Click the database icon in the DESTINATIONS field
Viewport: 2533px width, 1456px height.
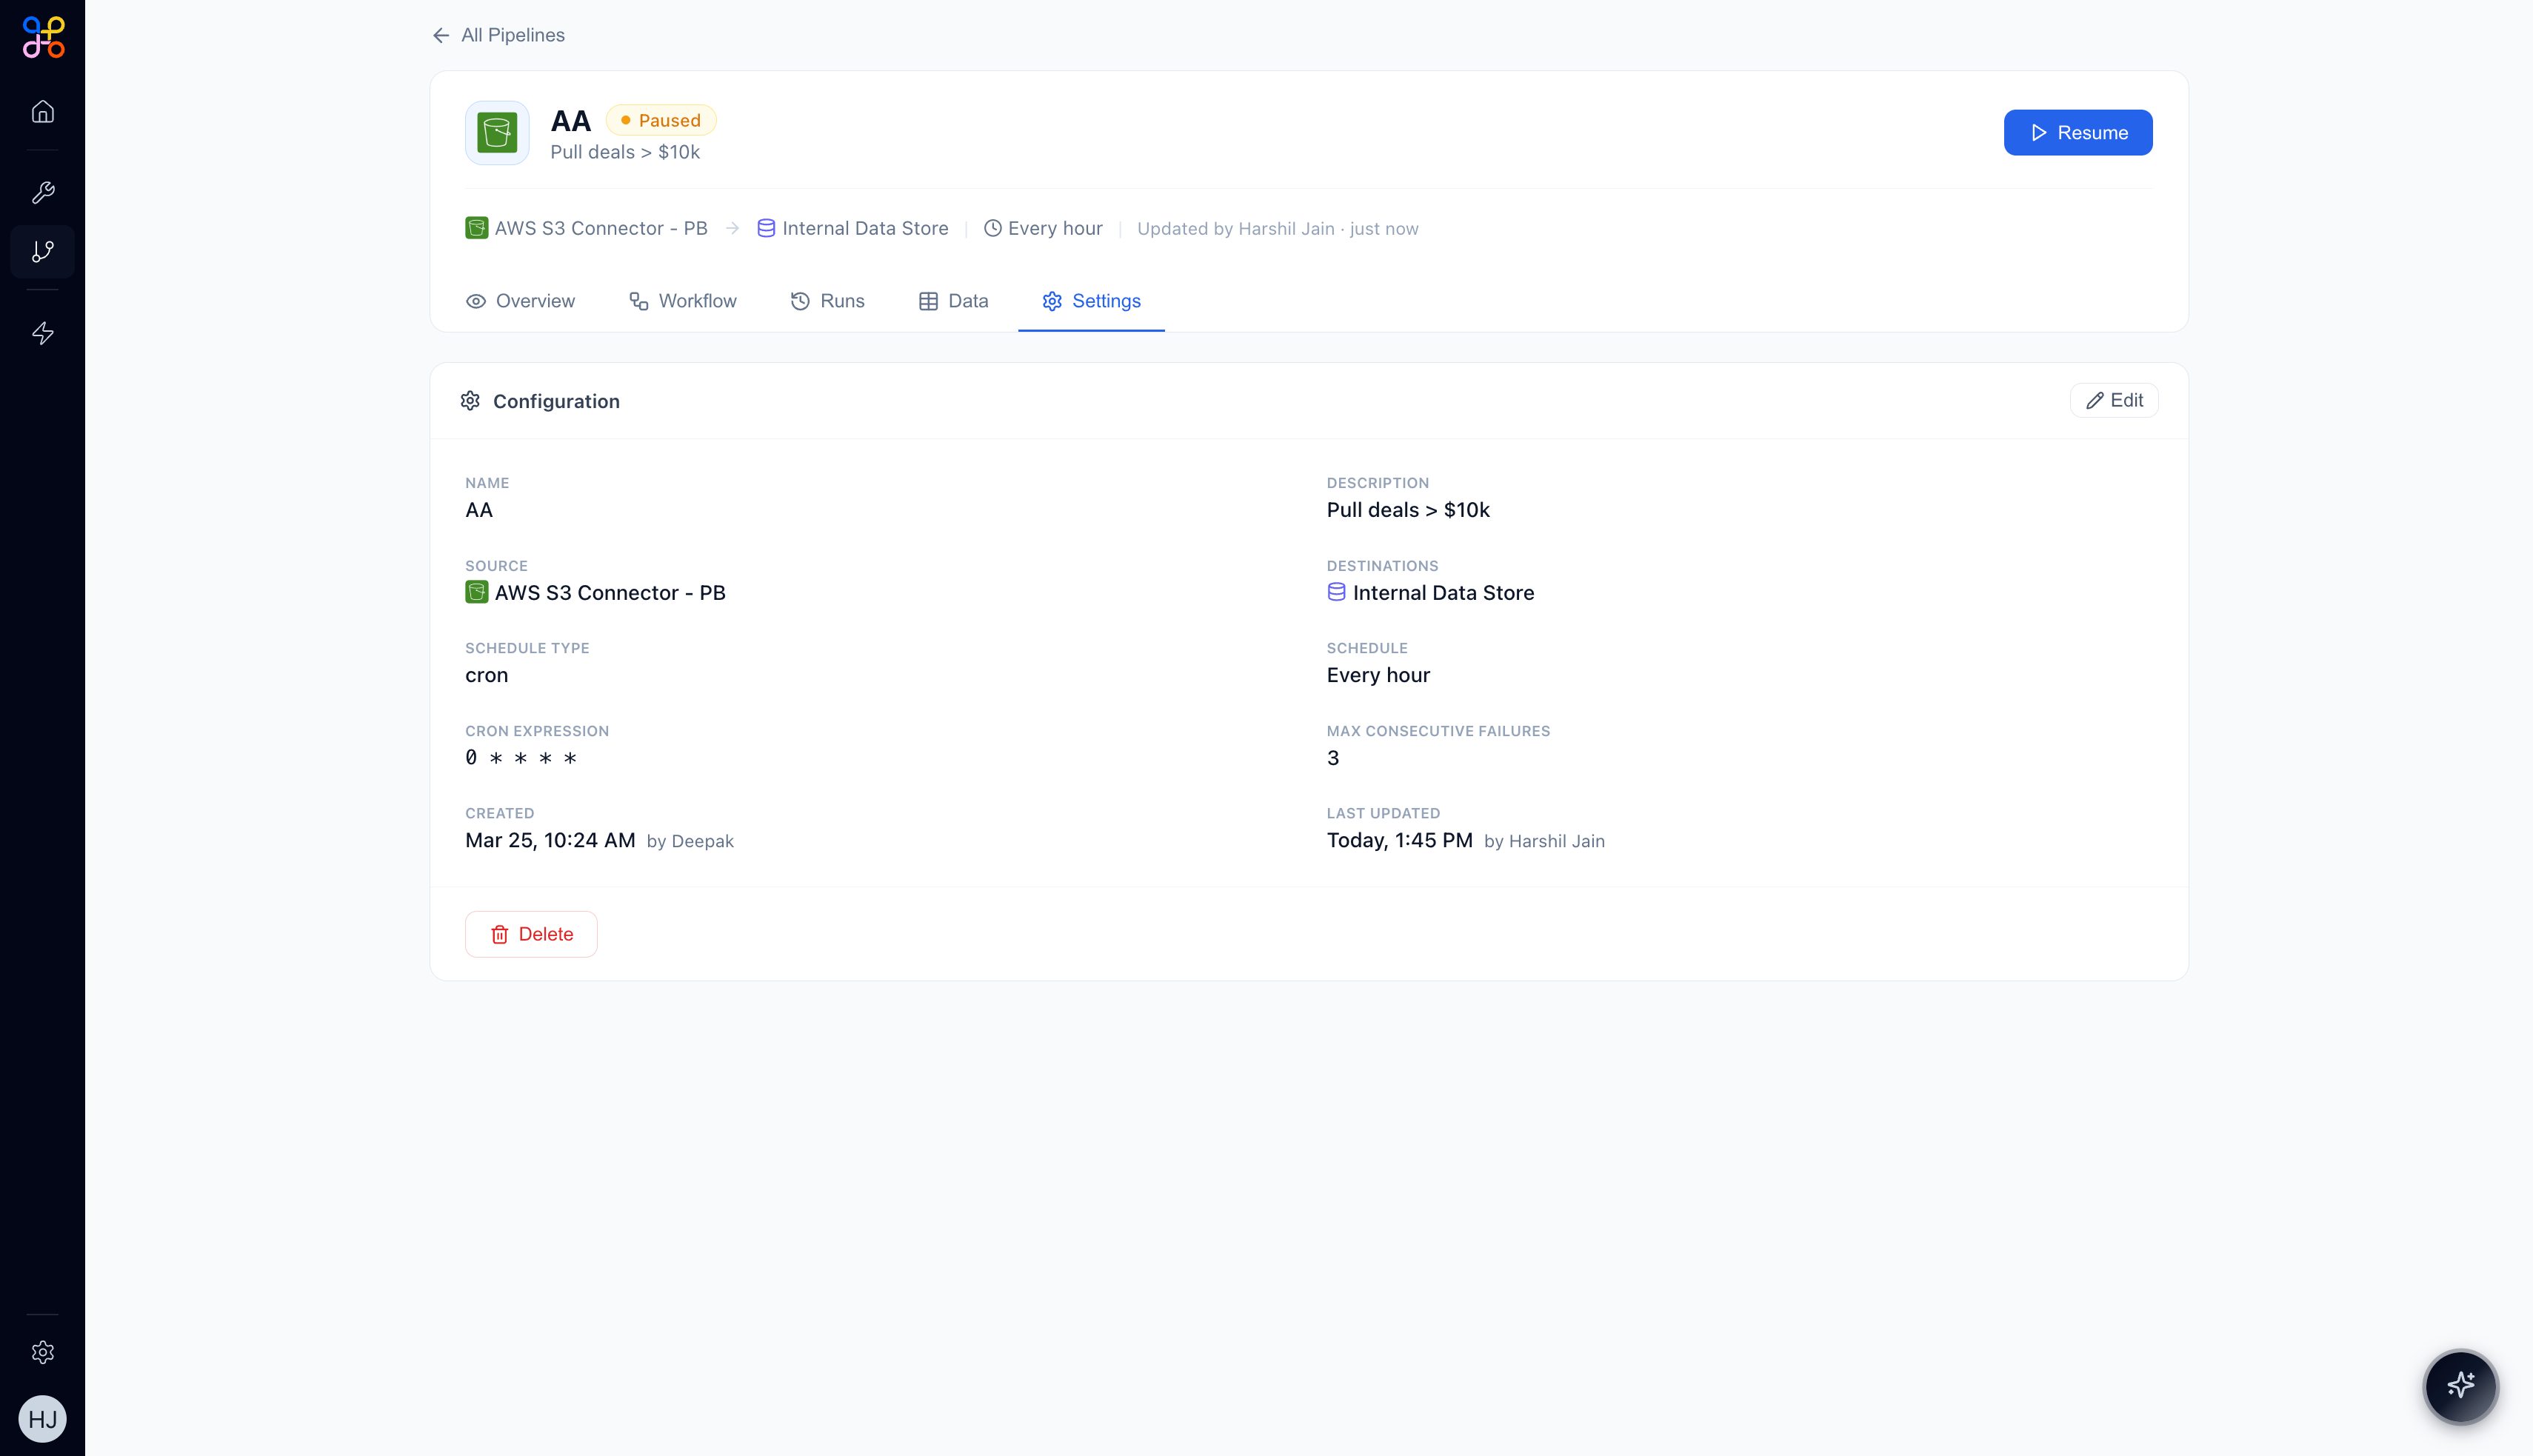click(1336, 592)
